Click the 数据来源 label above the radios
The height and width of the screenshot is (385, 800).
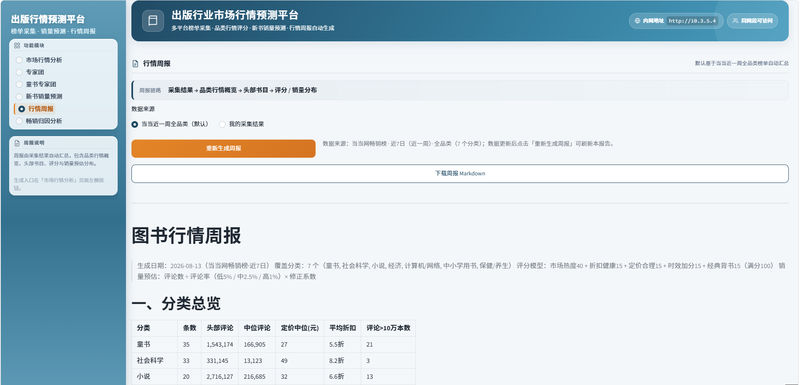pyautogui.click(x=143, y=109)
